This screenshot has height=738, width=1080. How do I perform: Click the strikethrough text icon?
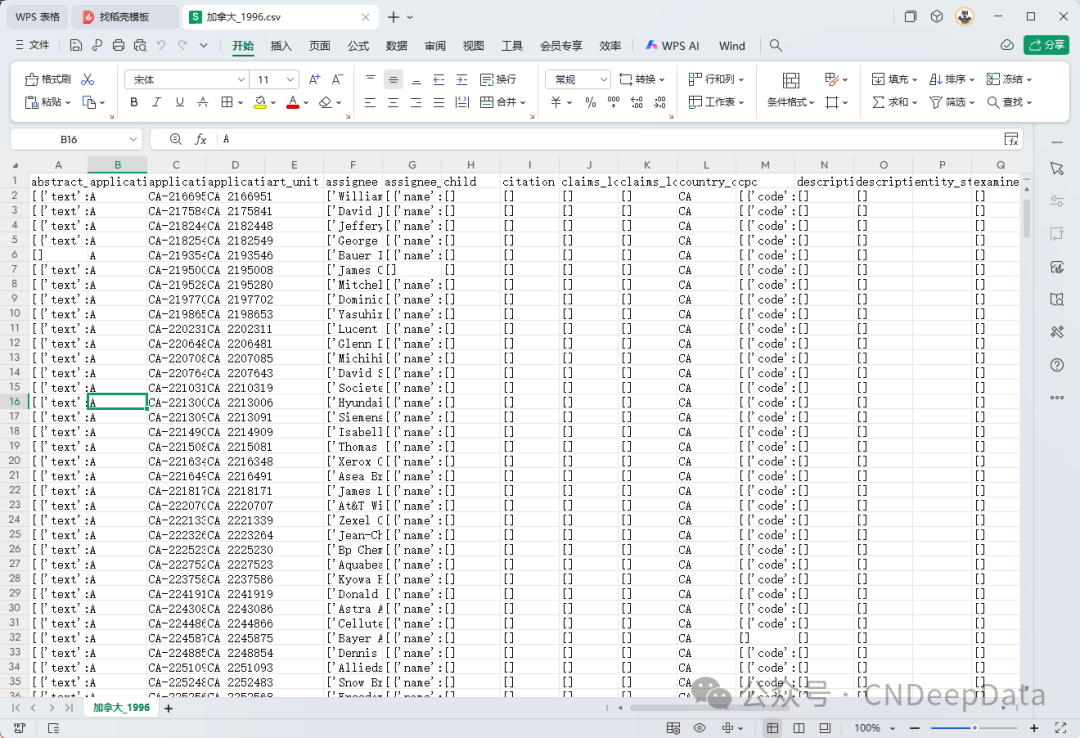pos(203,102)
